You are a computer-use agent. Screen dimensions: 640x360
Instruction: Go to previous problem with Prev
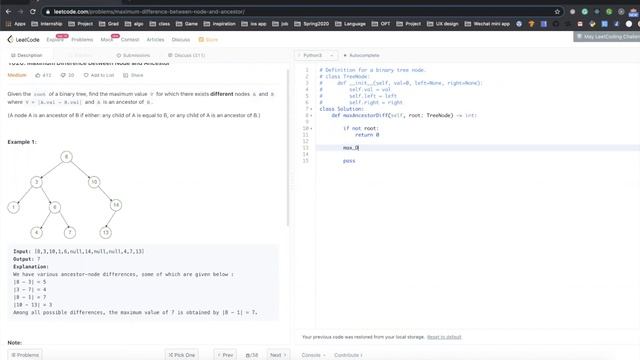pos(225,355)
